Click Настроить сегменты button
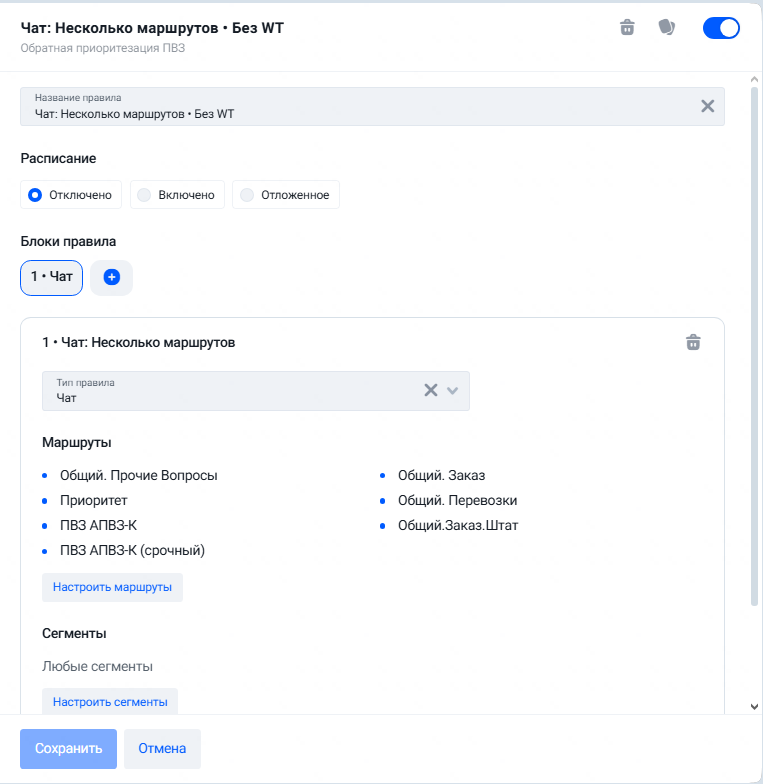 [x=110, y=702]
